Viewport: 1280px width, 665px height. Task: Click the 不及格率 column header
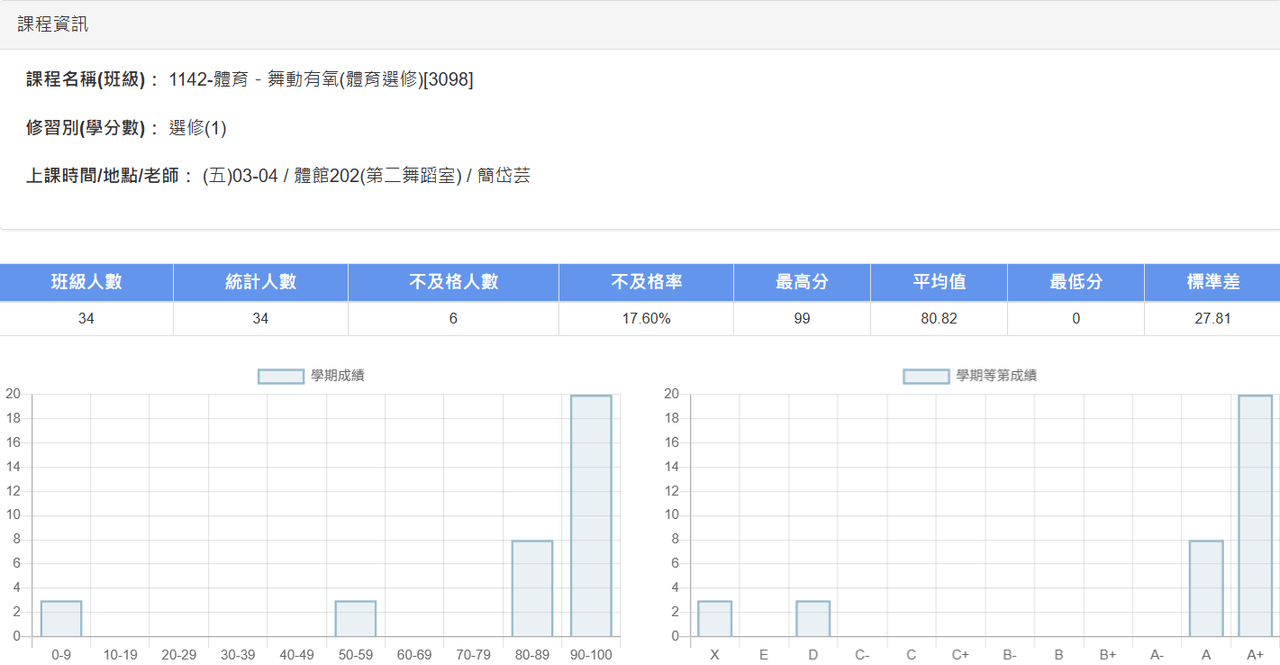pyautogui.click(x=646, y=282)
